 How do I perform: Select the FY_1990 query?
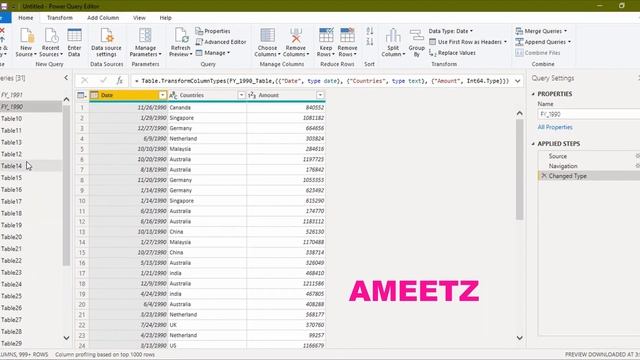(31, 107)
